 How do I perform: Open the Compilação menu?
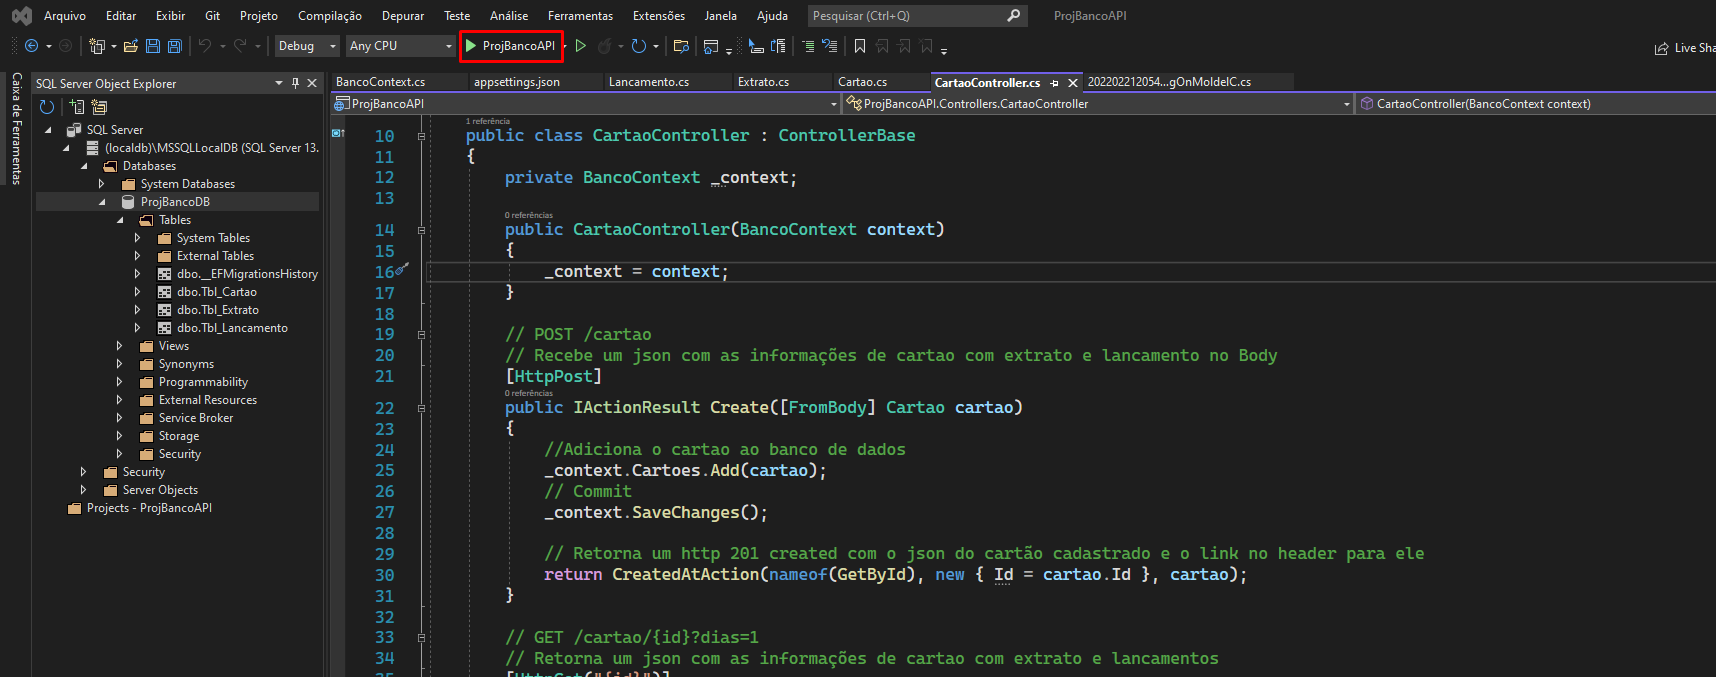pos(330,16)
